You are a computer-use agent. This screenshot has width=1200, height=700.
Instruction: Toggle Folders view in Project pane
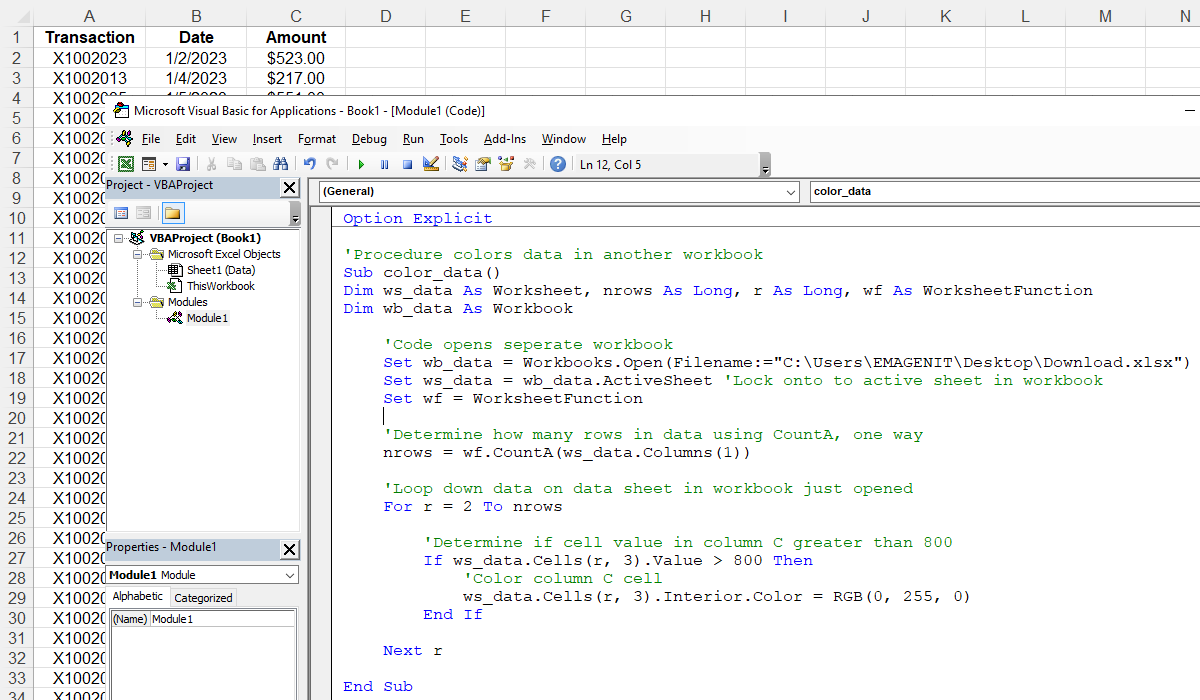[x=173, y=213]
